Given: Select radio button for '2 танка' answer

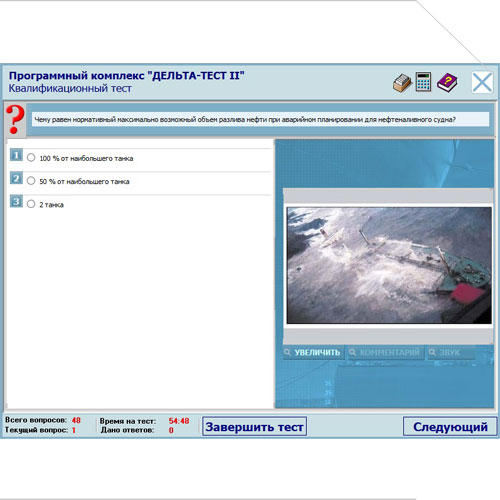Looking at the screenshot, I should [31, 204].
